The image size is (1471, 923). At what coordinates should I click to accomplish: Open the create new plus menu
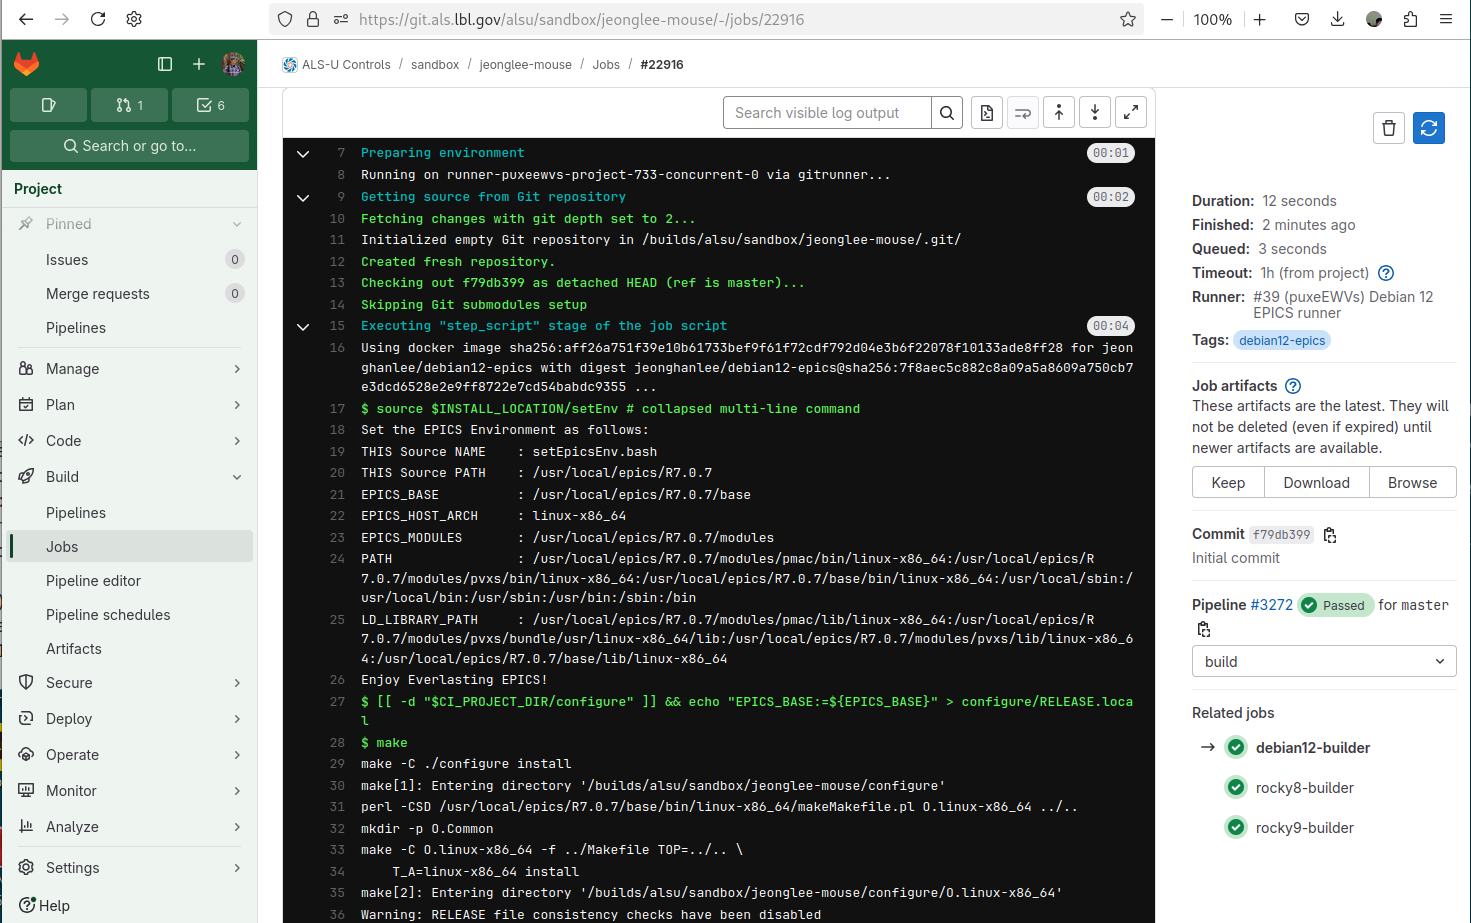[x=199, y=64]
